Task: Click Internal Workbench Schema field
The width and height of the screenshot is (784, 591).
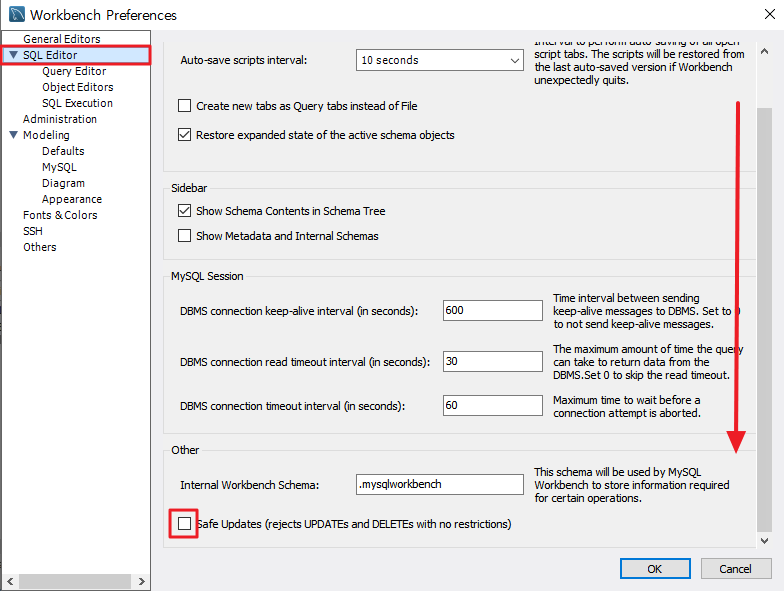Action: coord(440,484)
